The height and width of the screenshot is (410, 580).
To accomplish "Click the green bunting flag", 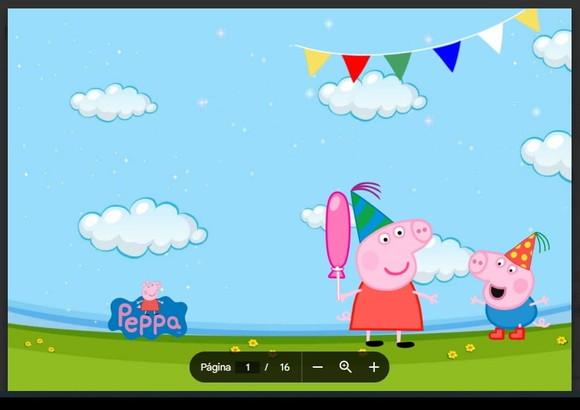I will [398, 65].
